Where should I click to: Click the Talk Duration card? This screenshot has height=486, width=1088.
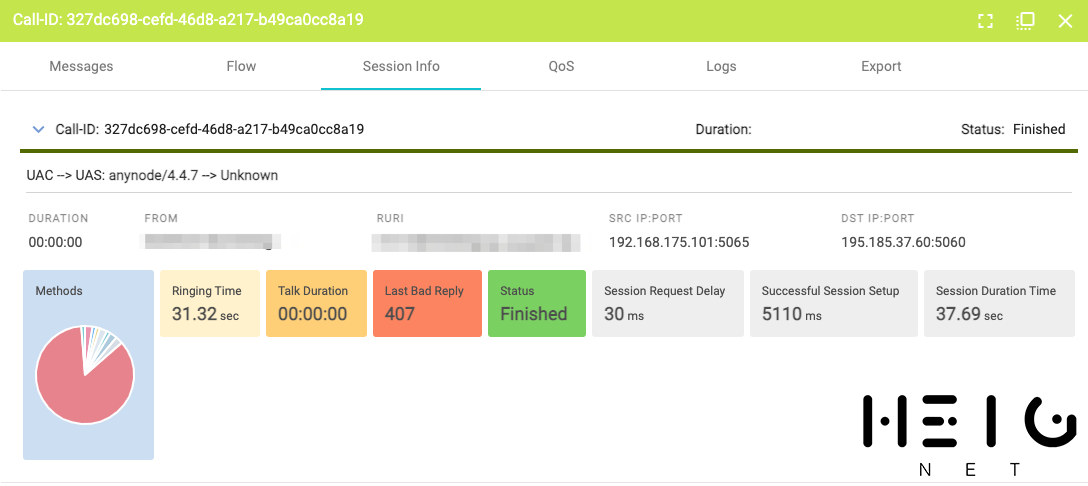(315, 303)
